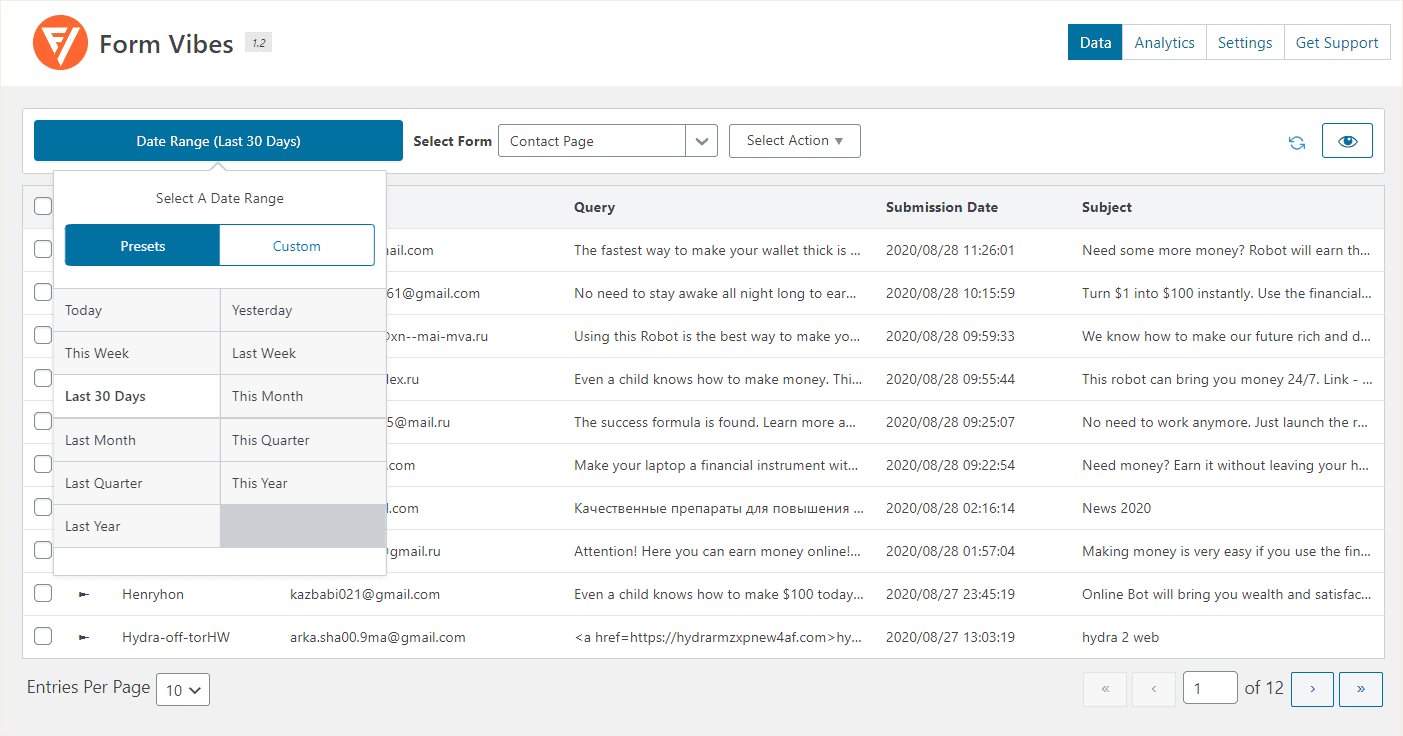Click the refresh data icon

coord(1297,142)
